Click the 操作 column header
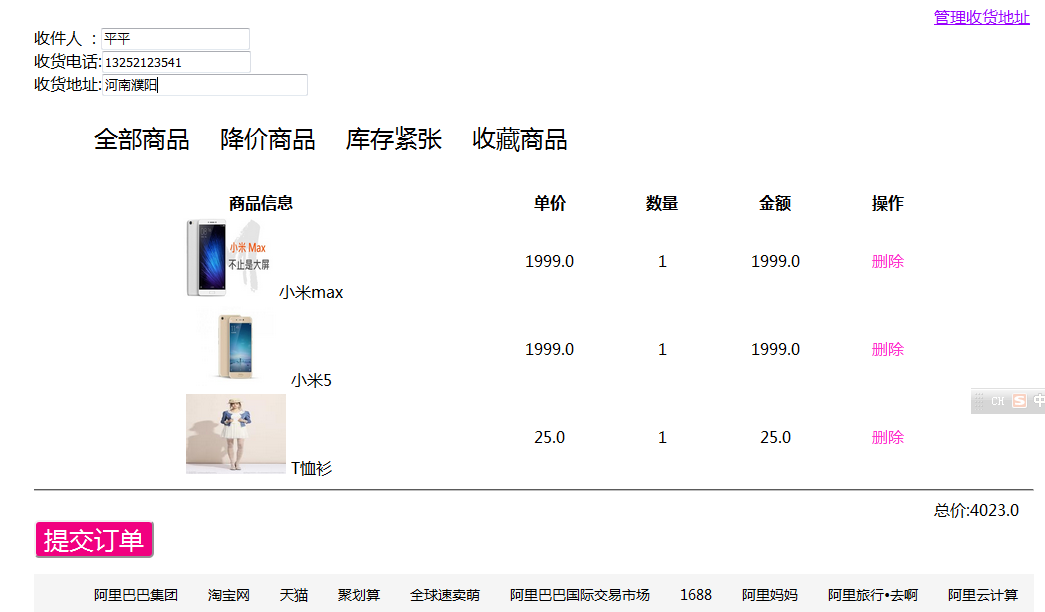The image size is (1045, 612). pos(887,203)
